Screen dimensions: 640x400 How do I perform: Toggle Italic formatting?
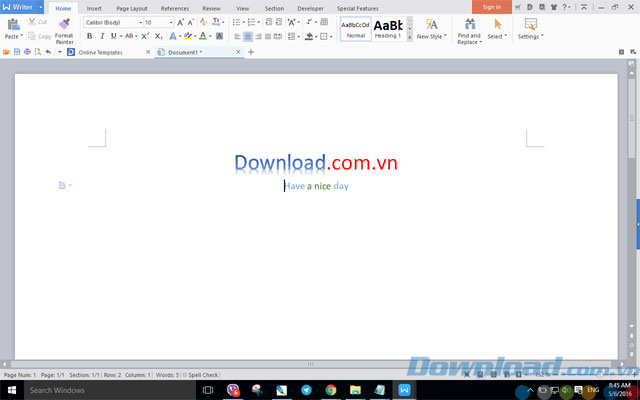click(102, 36)
